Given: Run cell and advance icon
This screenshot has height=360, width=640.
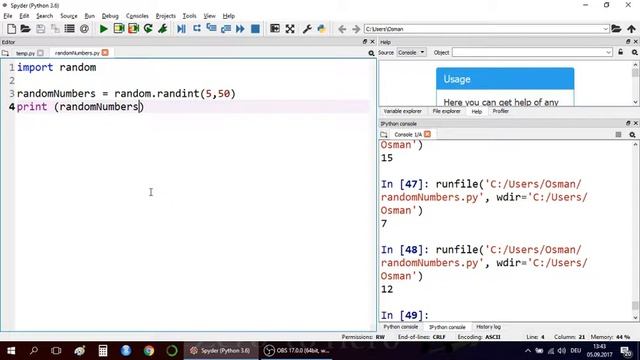Looking at the screenshot, I should click(x=133, y=29).
